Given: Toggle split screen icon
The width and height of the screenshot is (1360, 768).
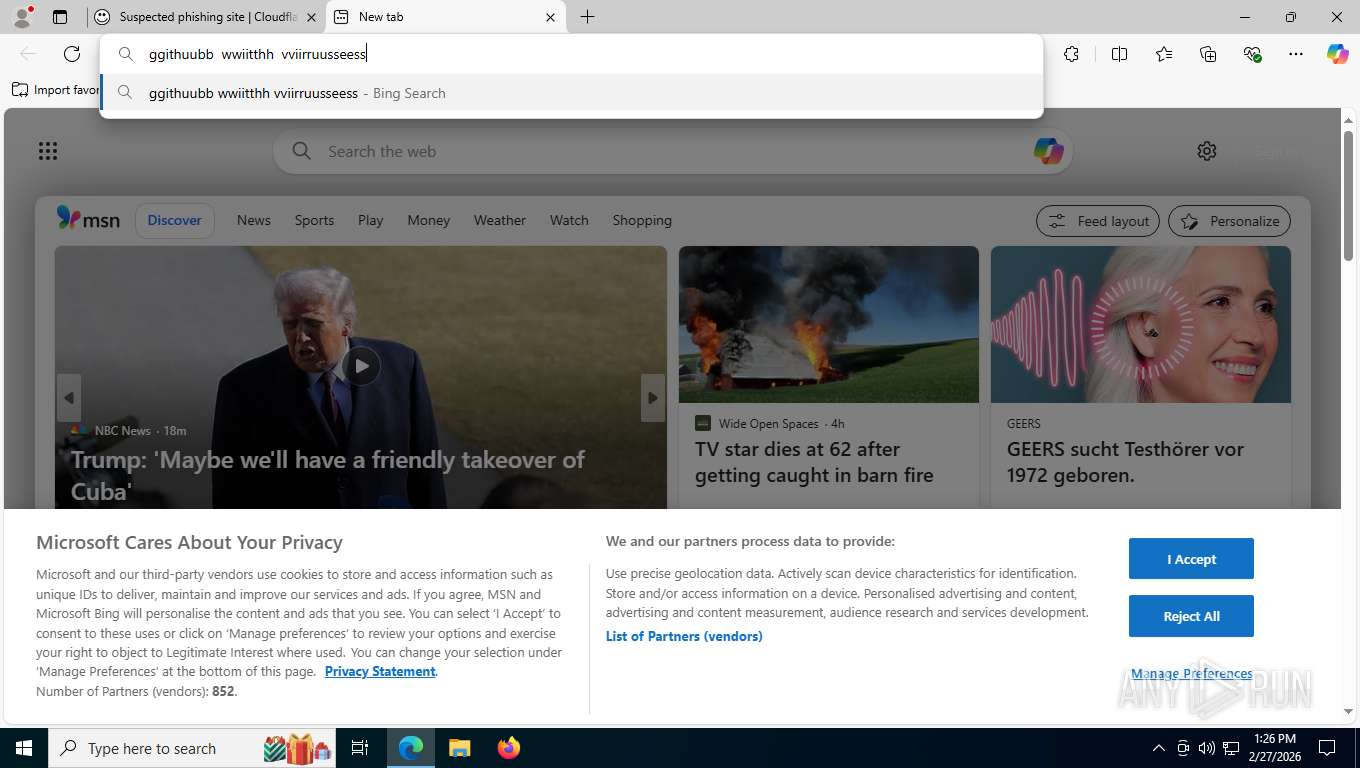Looking at the screenshot, I should click(1119, 54).
